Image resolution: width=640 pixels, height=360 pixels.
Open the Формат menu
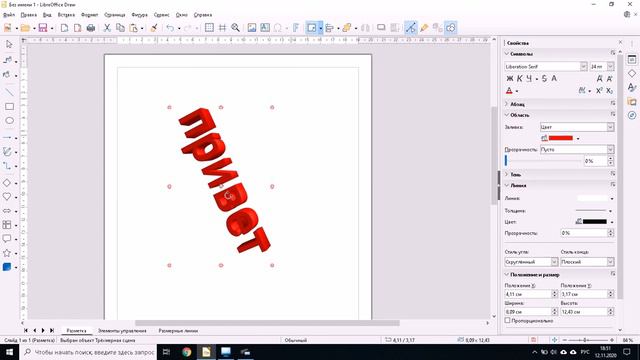tap(89, 15)
